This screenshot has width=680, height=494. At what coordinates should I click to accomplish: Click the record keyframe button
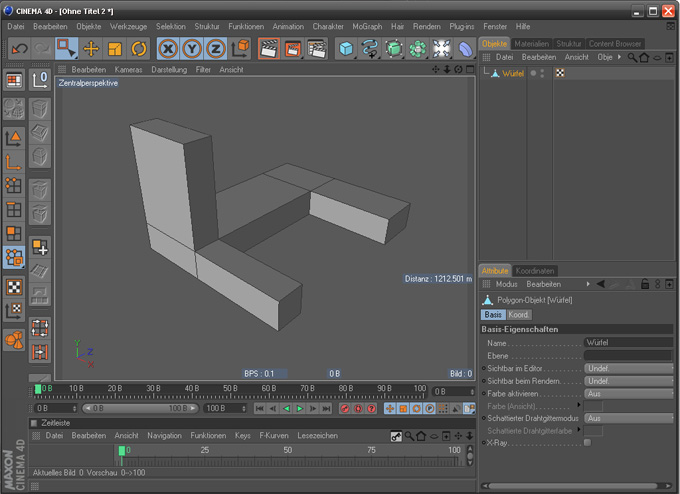click(344, 409)
